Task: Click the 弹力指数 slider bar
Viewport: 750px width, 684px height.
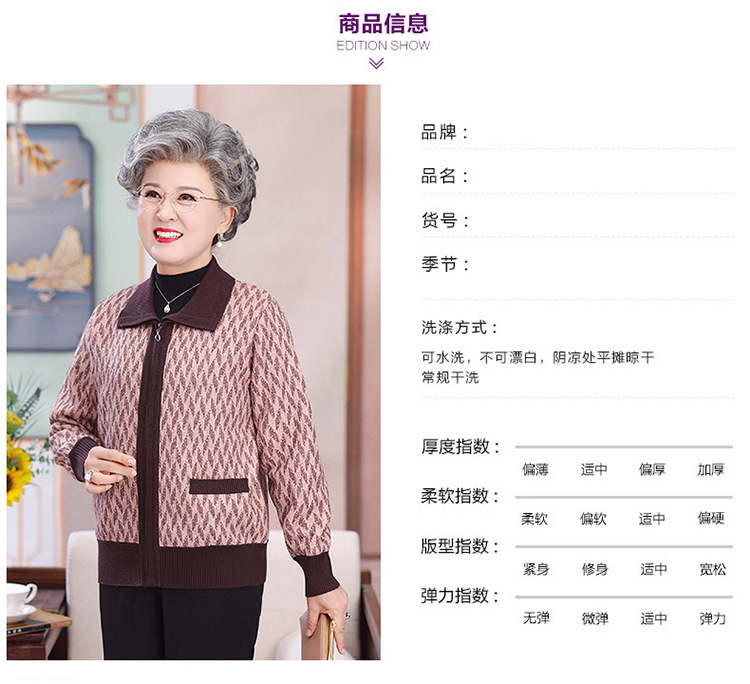Action: pyautogui.click(x=624, y=597)
